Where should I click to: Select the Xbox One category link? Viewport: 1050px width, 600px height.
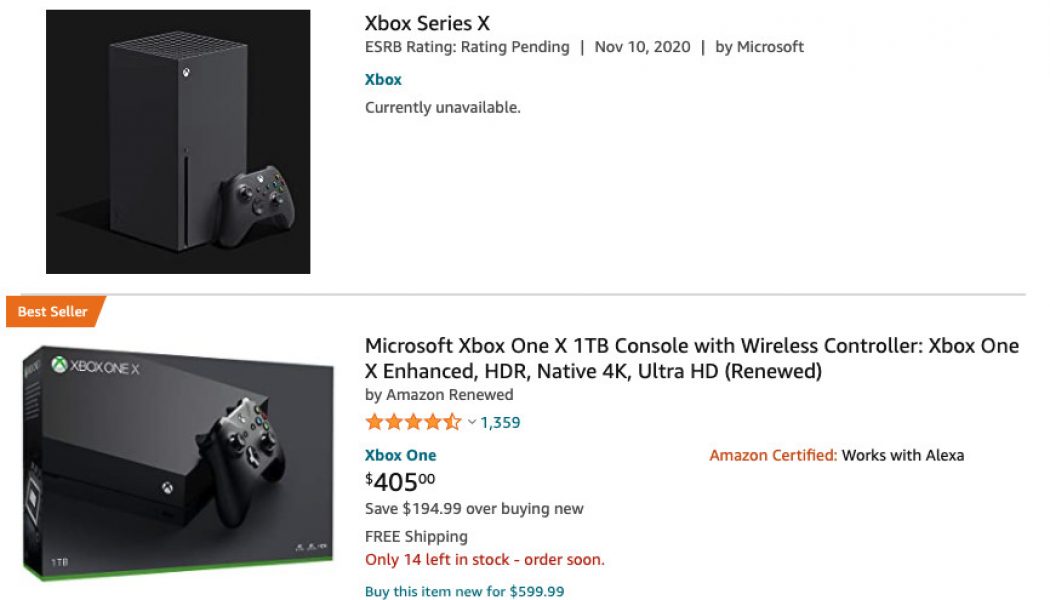tap(400, 454)
